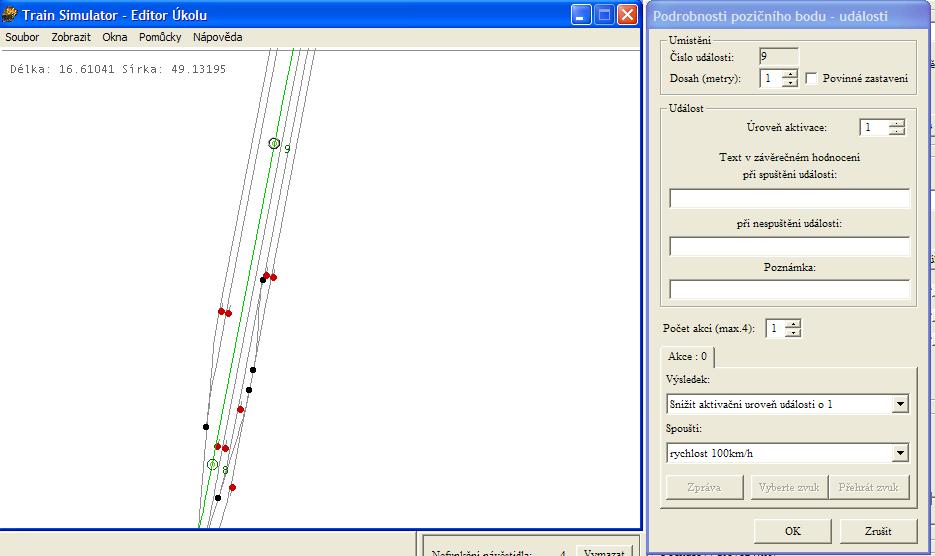Open the Pomůcky menu
The image size is (935, 556).
click(160, 37)
